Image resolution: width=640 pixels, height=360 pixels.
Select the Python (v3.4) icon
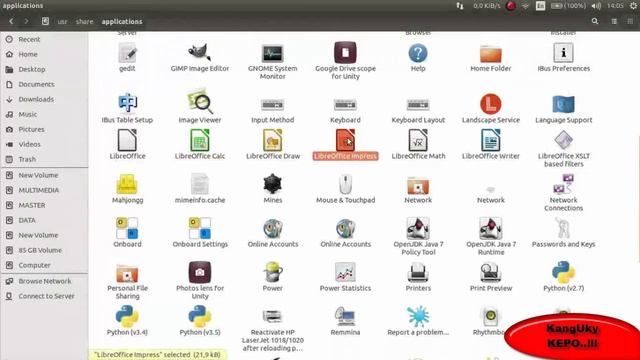point(127,317)
